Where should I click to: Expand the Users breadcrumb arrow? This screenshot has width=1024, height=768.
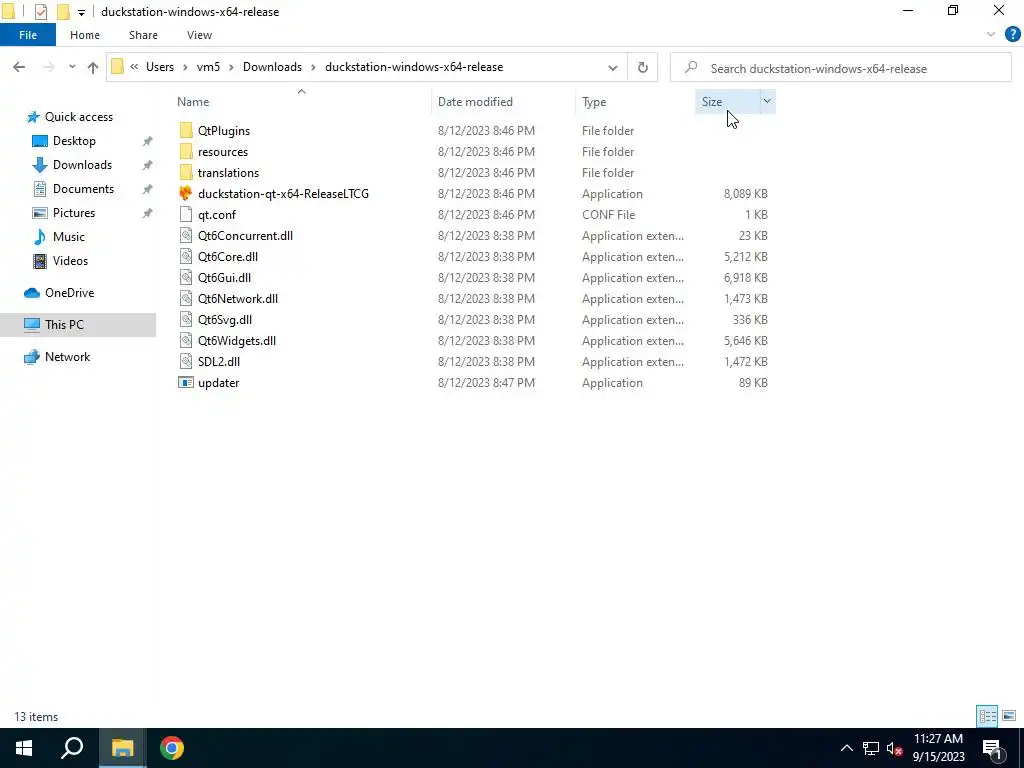[185, 67]
